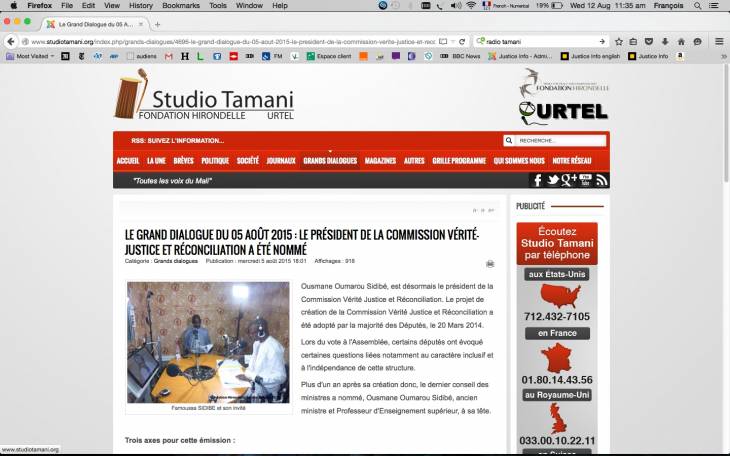Open the GRANDS DIALOGUES nav item
730x456 pixels.
point(330,161)
